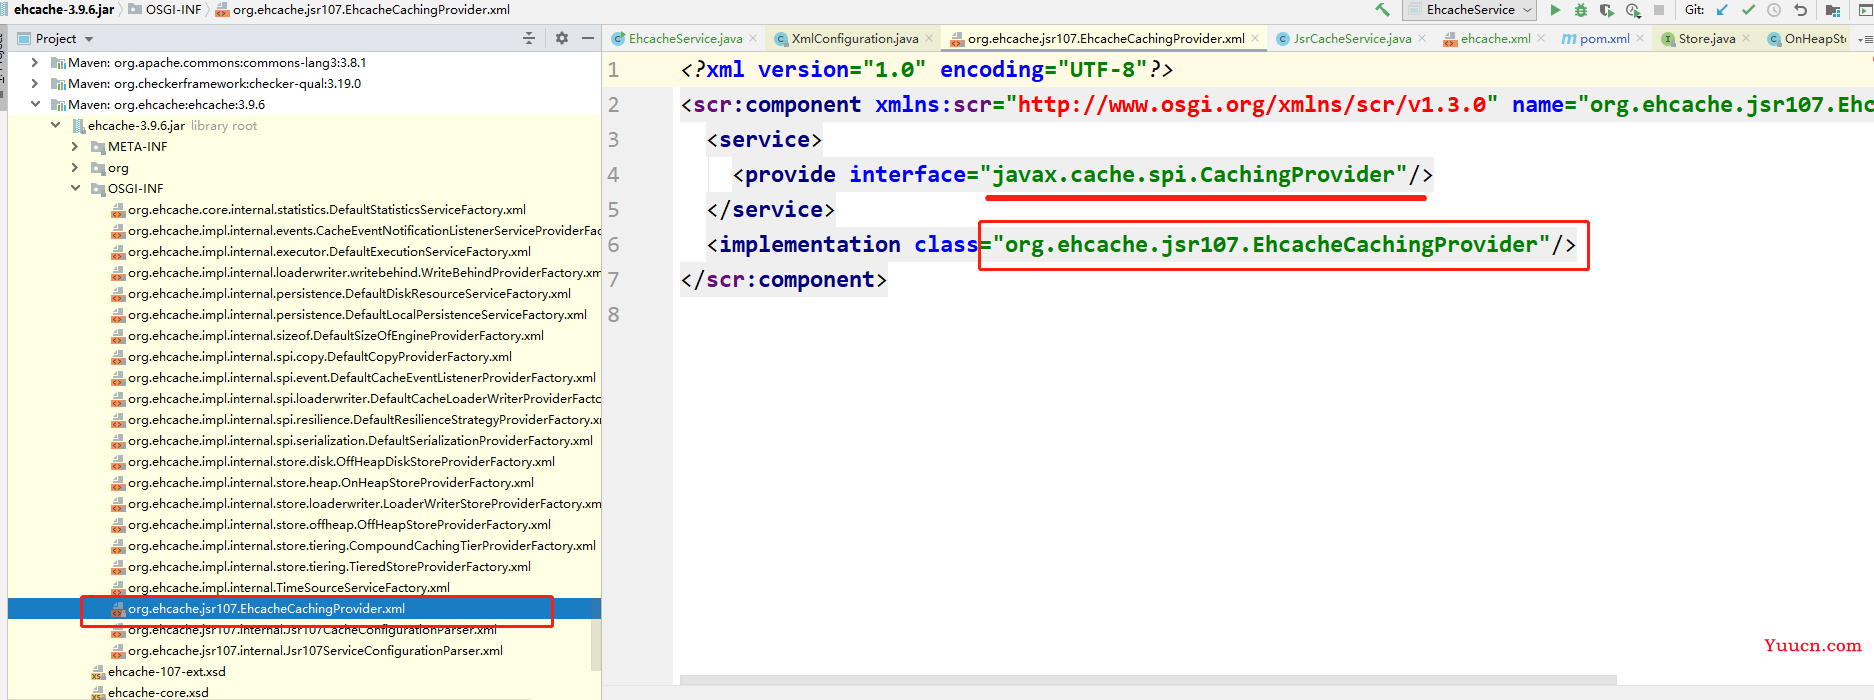The image size is (1874, 700).
Task: Select TieredStoreProviderFactory.xml file
Action: tap(321, 566)
